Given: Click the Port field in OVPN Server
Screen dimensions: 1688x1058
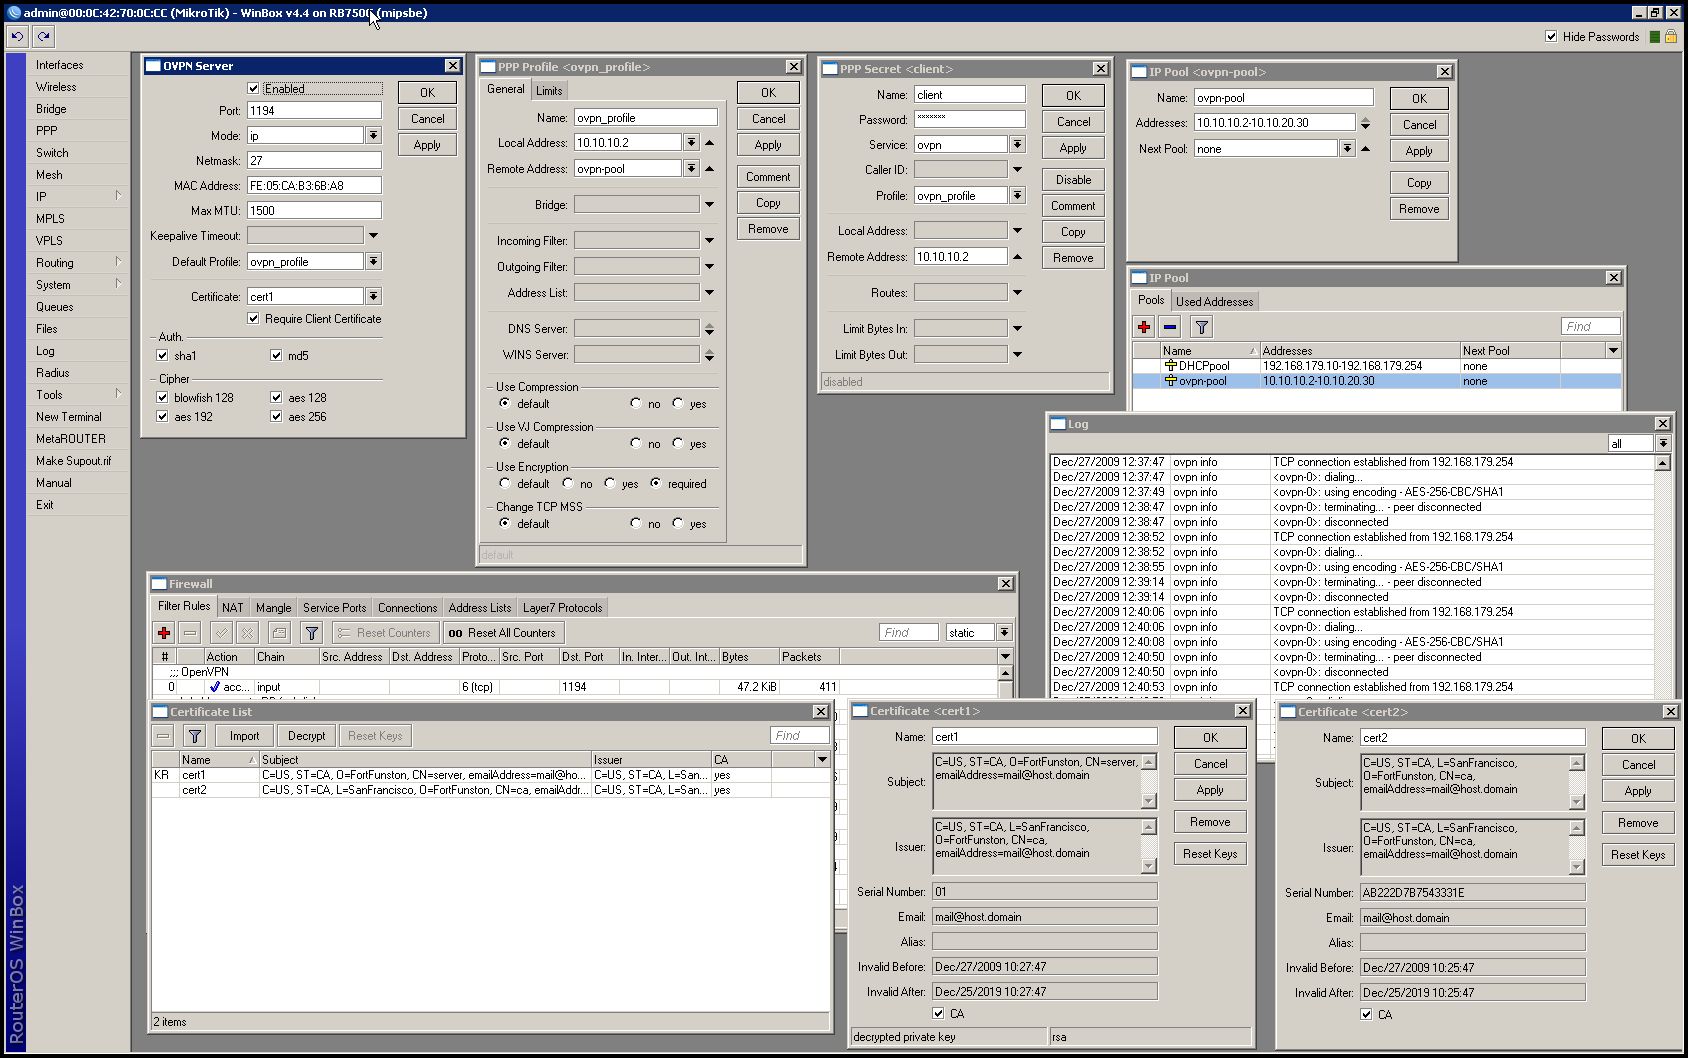Looking at the screenshot, I should [x=314, y=111].
